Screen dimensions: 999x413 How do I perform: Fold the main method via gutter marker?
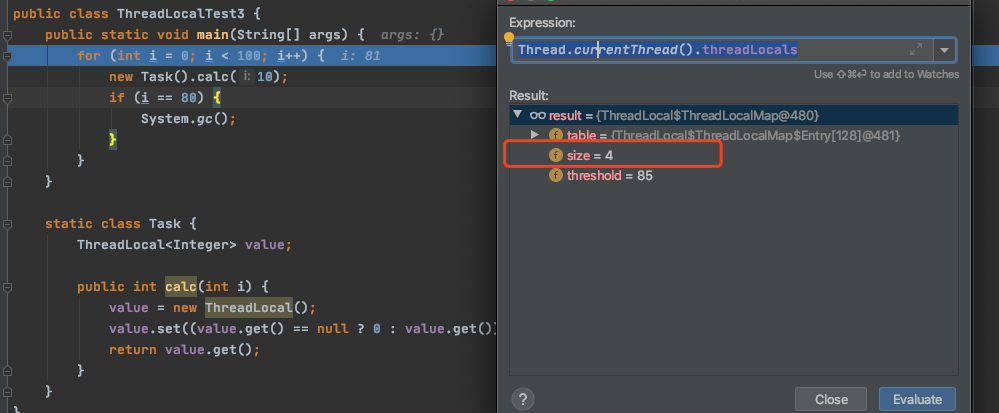coord(7,34)
